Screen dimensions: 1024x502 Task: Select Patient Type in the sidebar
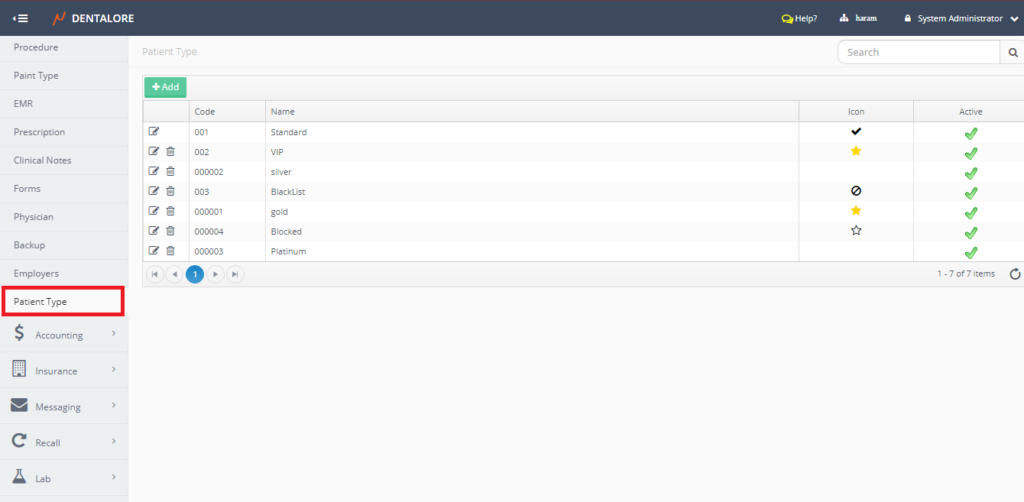coord(62,301)
